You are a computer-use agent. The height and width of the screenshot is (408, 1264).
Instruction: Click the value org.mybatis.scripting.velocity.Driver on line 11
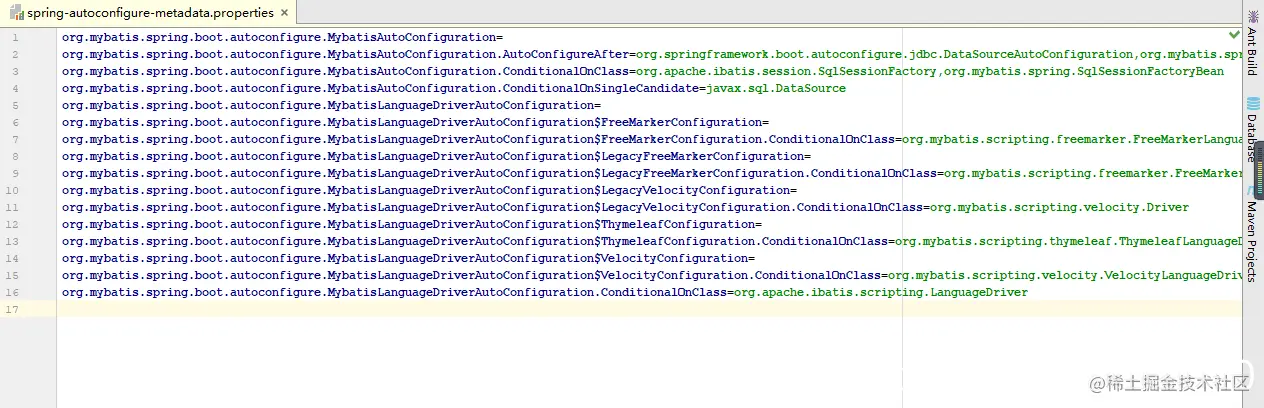tap(1059, 207)
